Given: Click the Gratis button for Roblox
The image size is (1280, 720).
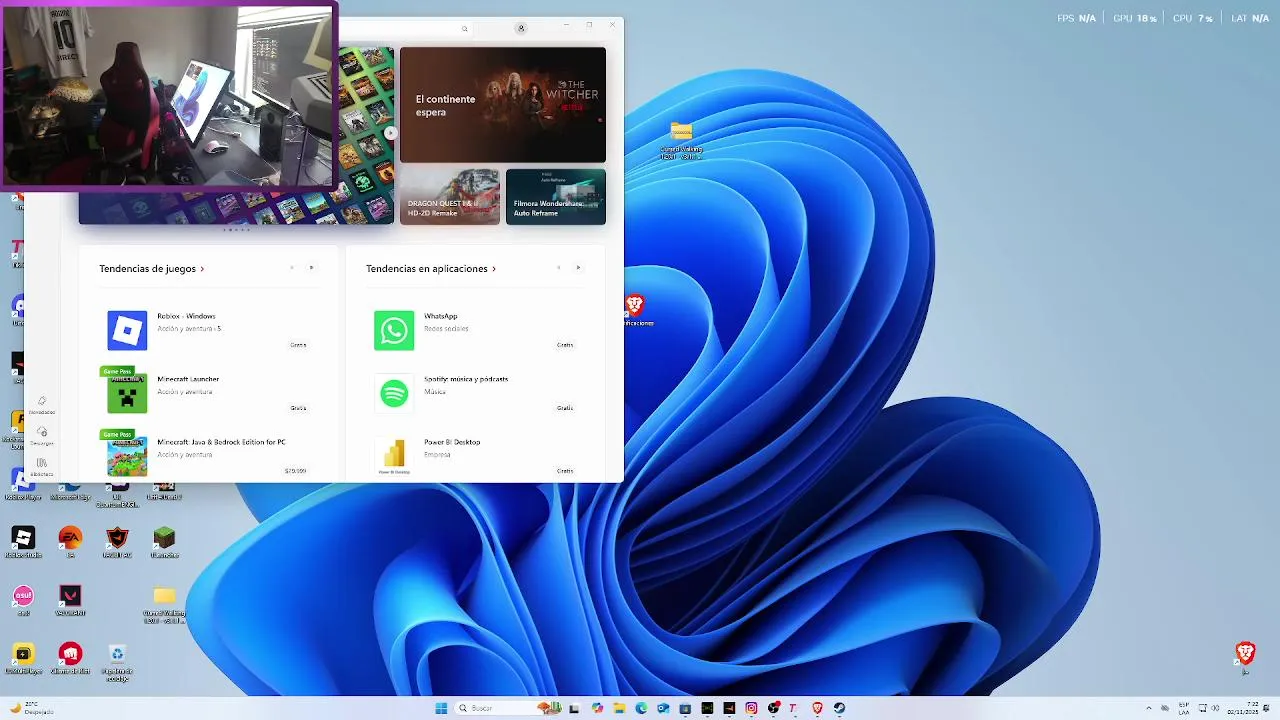Looking at the screenshot, I should (x=298, y=345).
